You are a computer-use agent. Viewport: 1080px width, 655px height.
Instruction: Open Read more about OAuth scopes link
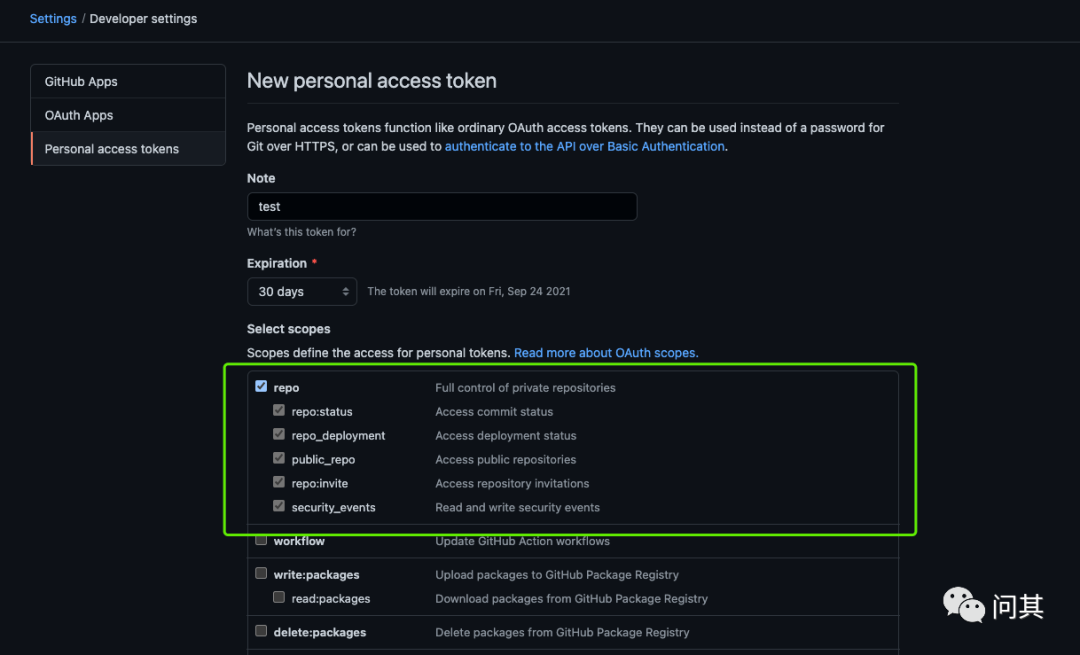[606, 353]
